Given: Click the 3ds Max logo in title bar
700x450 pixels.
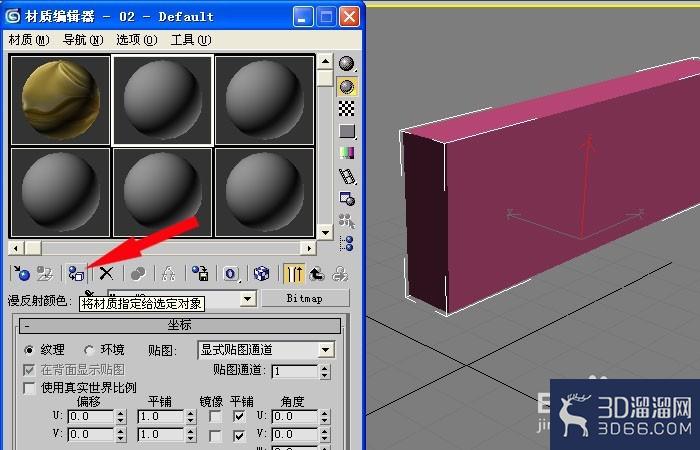Looking at the screenshot, I should pyautogui.click(x=12, y=17).
